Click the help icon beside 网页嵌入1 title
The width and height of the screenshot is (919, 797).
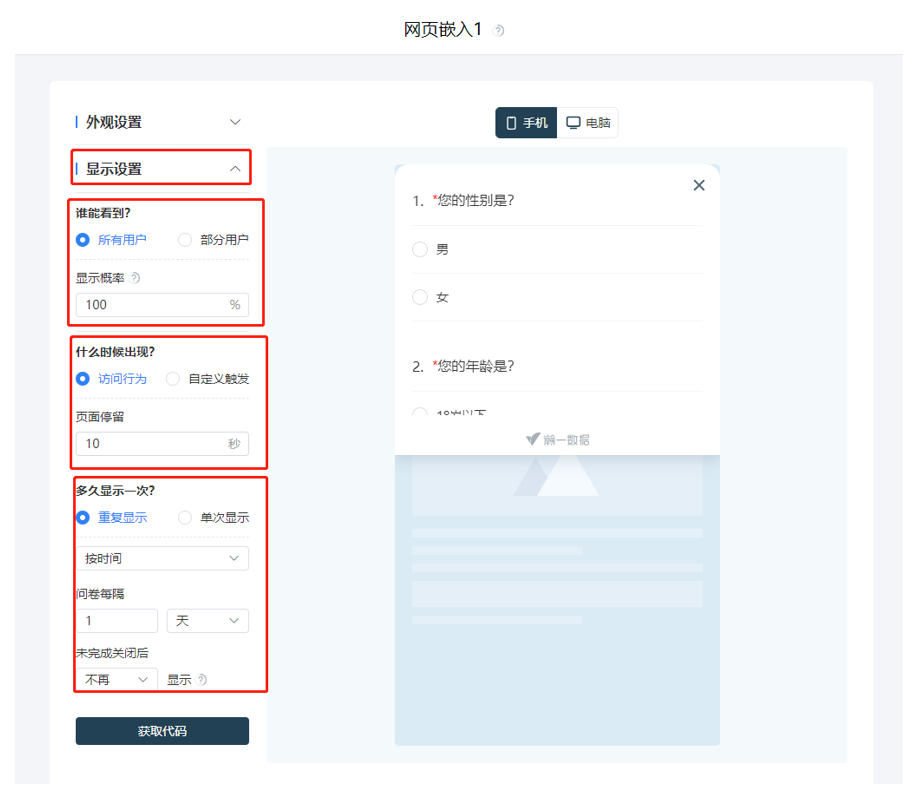[498, 30]
